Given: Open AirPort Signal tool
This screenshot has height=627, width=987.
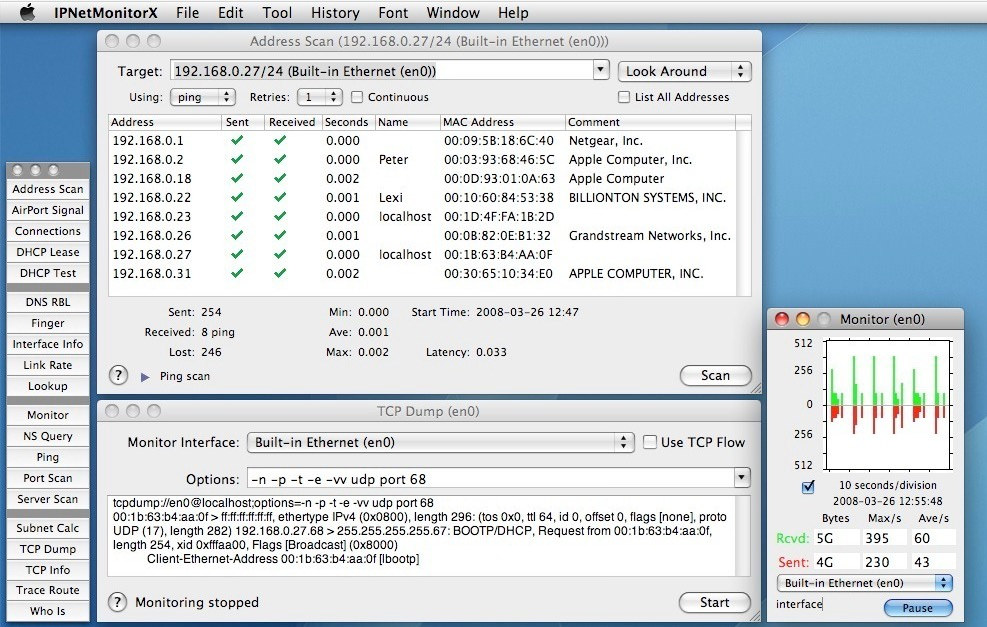Looking at the screenshot, I should click(x=48, y=210).
